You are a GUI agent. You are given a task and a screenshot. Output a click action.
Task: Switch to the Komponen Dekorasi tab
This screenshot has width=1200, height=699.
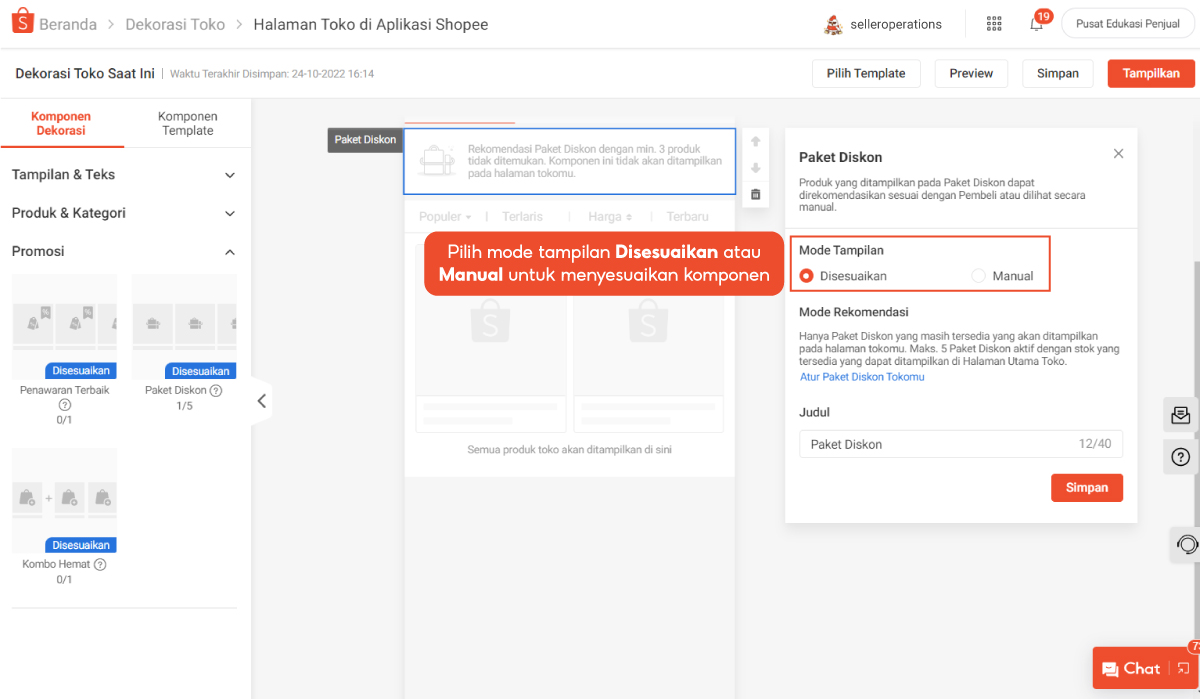pyautogui.click(x=61, y=123)
